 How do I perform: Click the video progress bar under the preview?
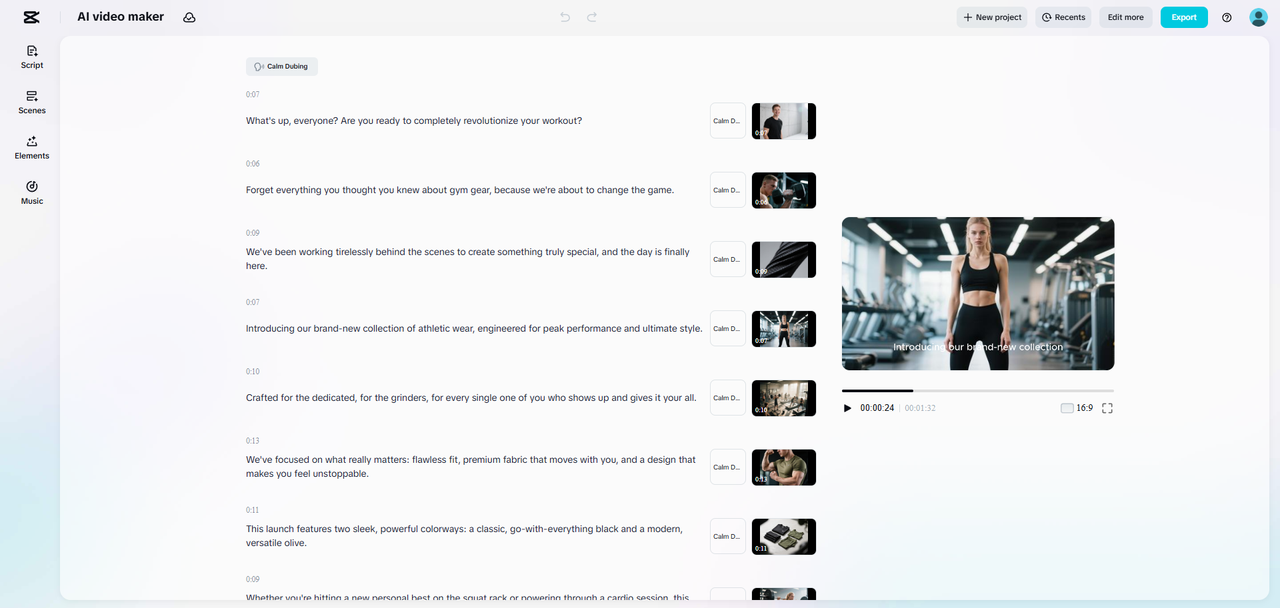977,391
